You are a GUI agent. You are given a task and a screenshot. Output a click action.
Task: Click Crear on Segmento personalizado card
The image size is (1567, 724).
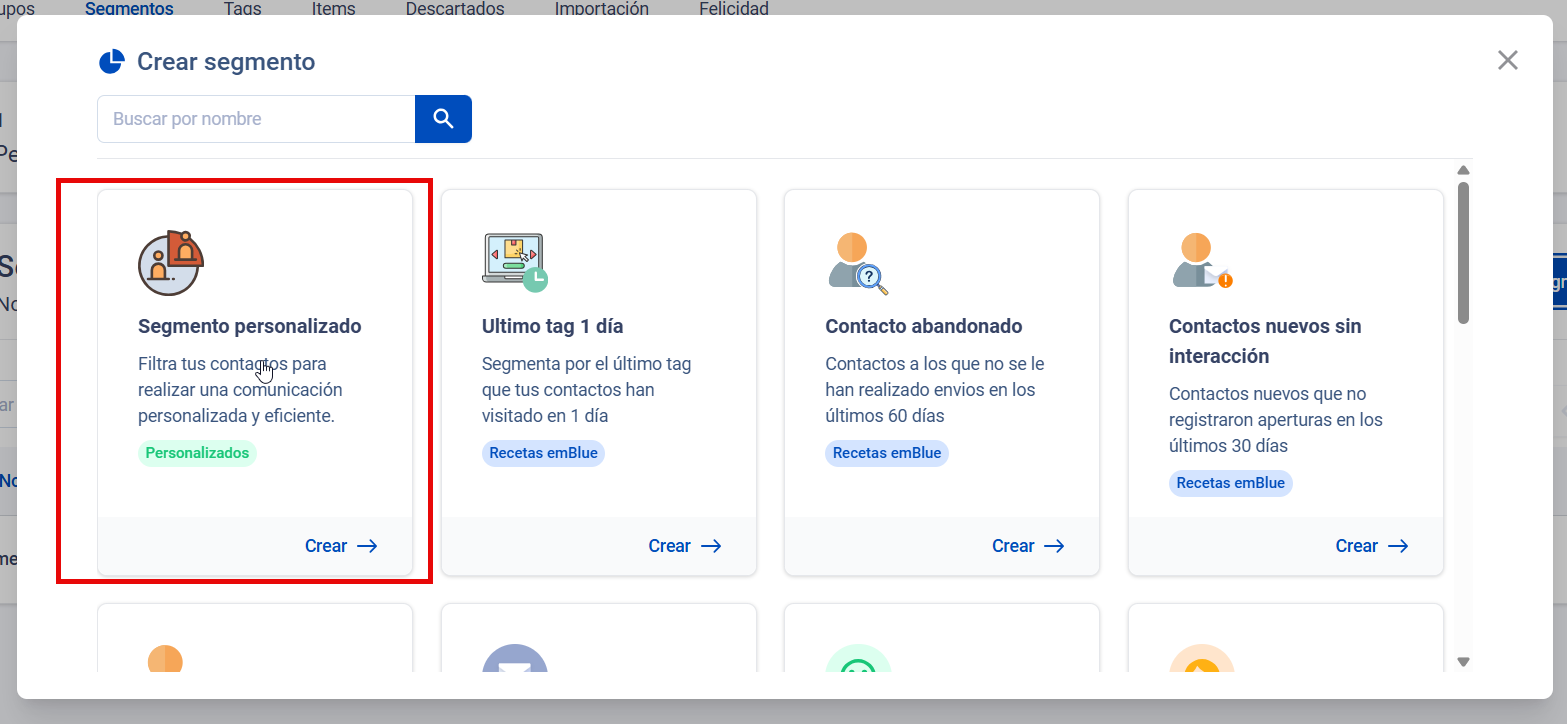pos(340,546)
